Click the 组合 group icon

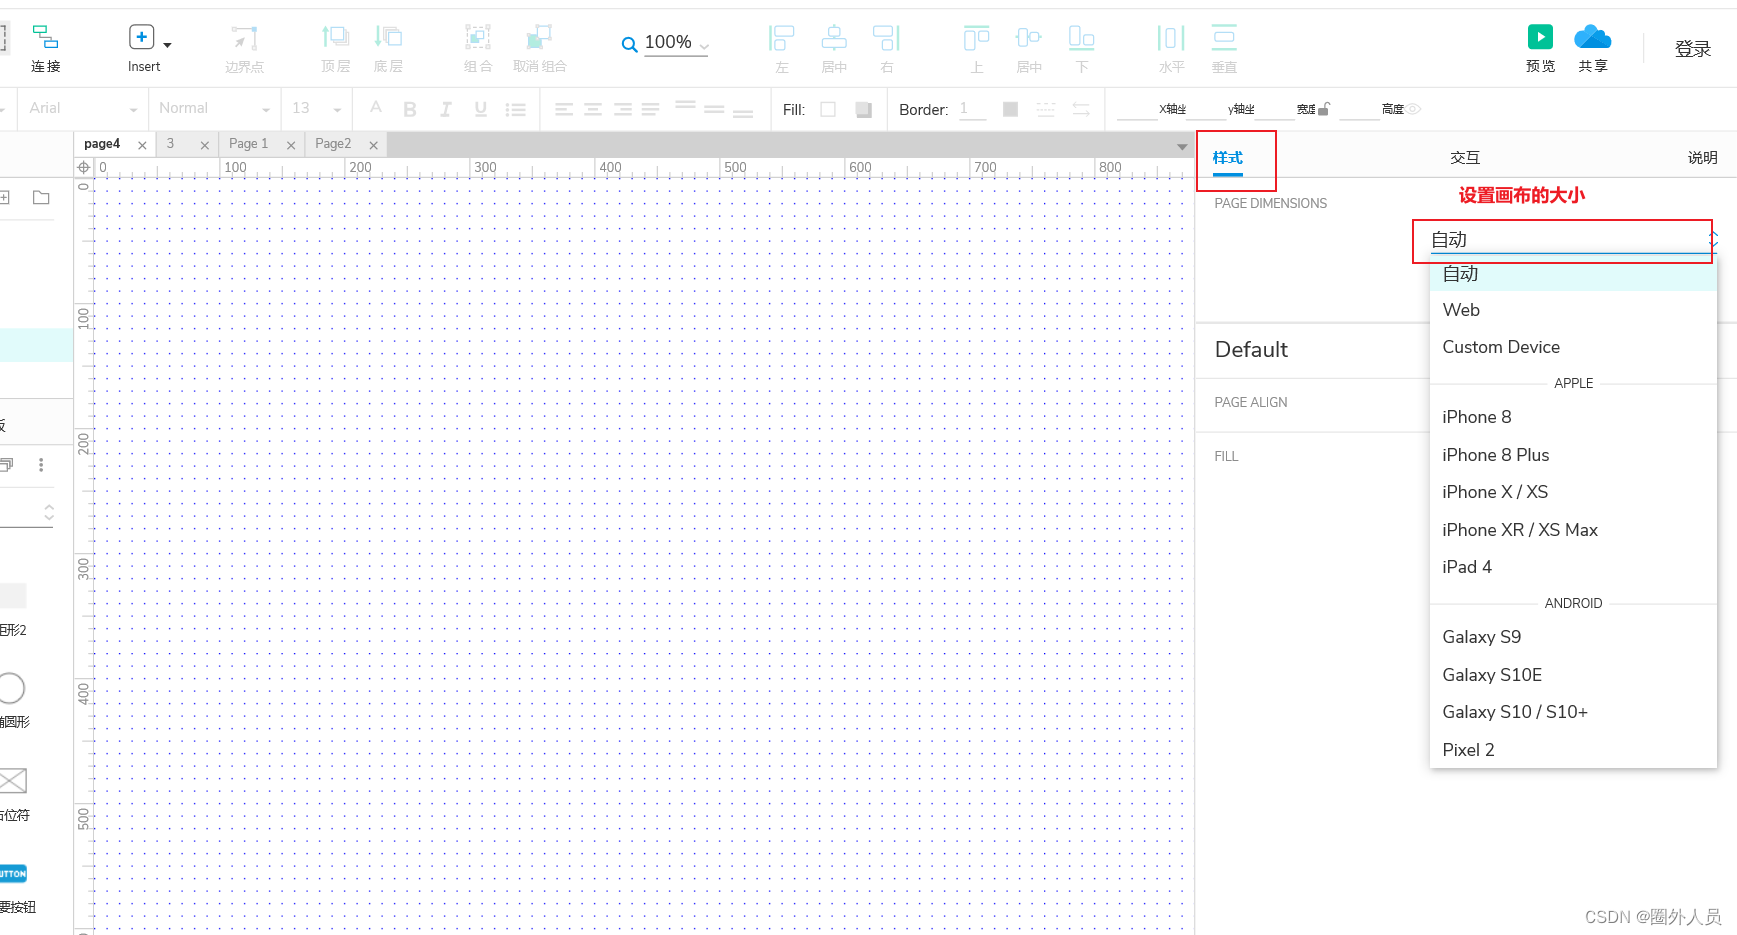[478, 37]
